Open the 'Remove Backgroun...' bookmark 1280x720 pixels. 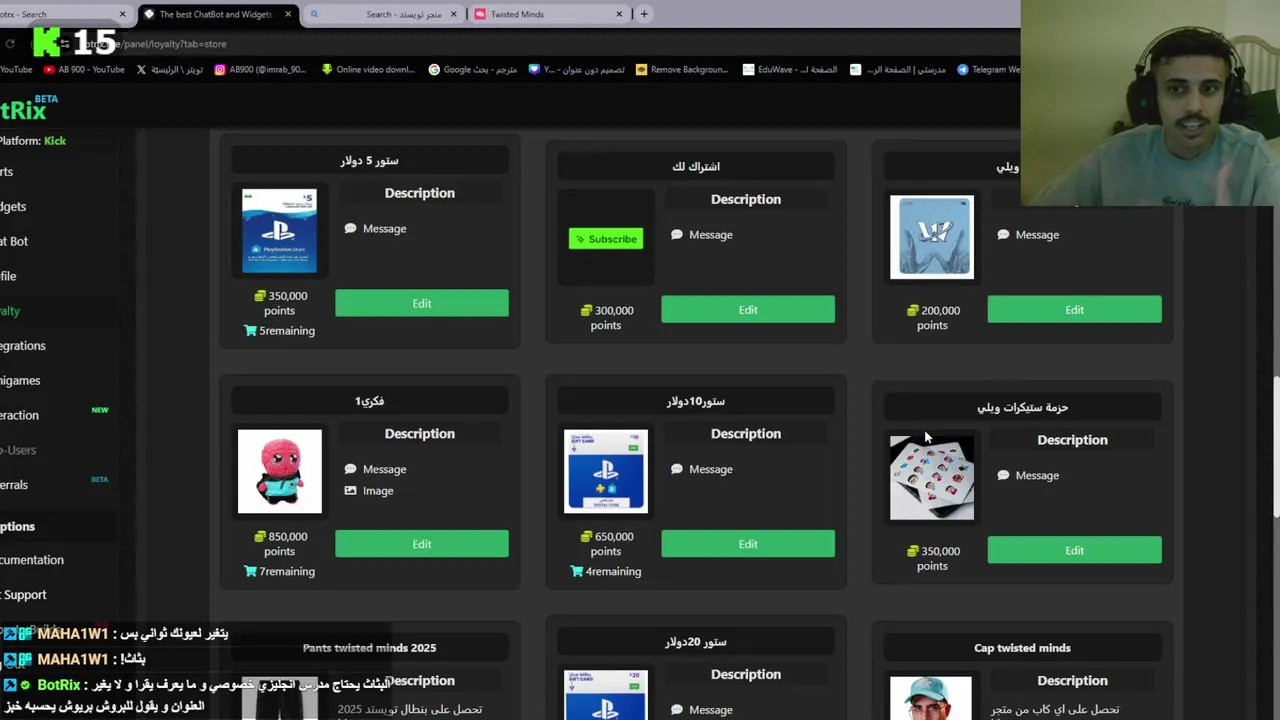click(x=681, y=69)
